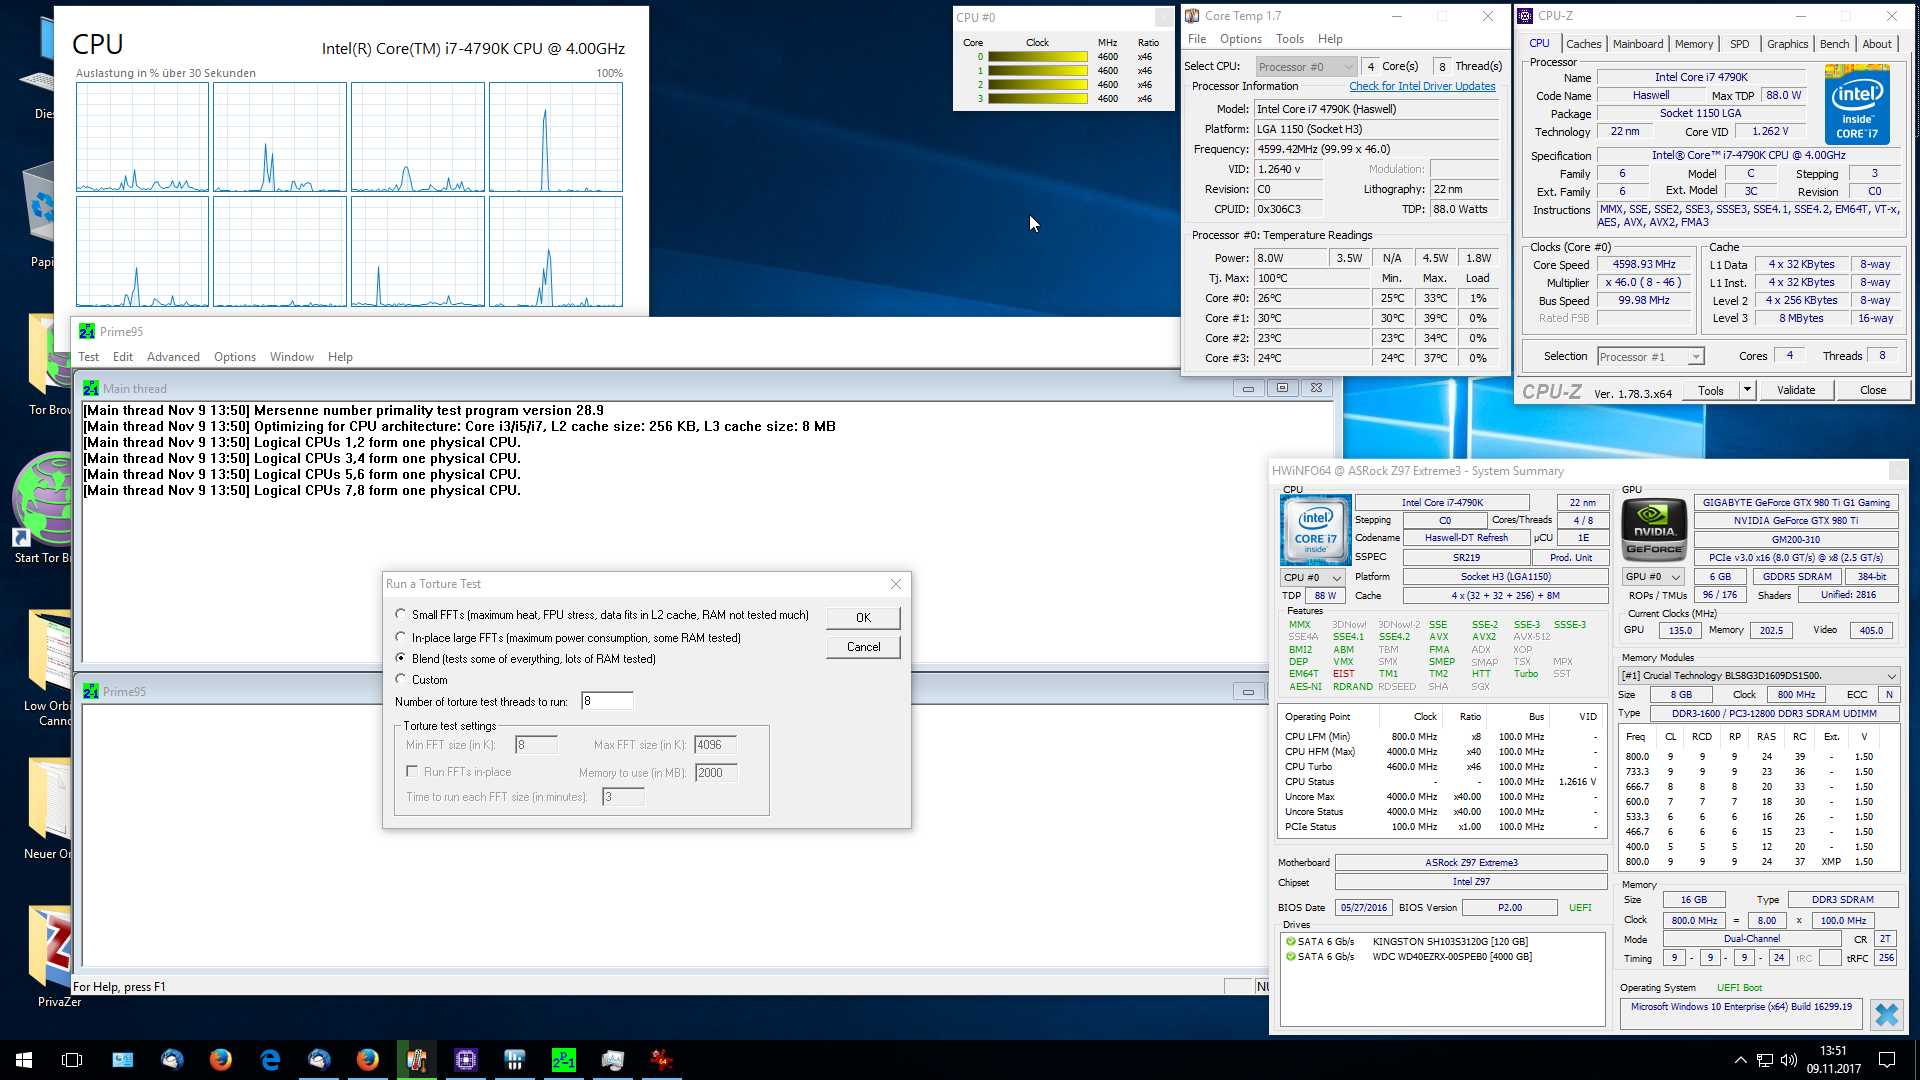Open the Advanced menu in Prime95
Screen dimensions: 1920x1080
(173, 357)
